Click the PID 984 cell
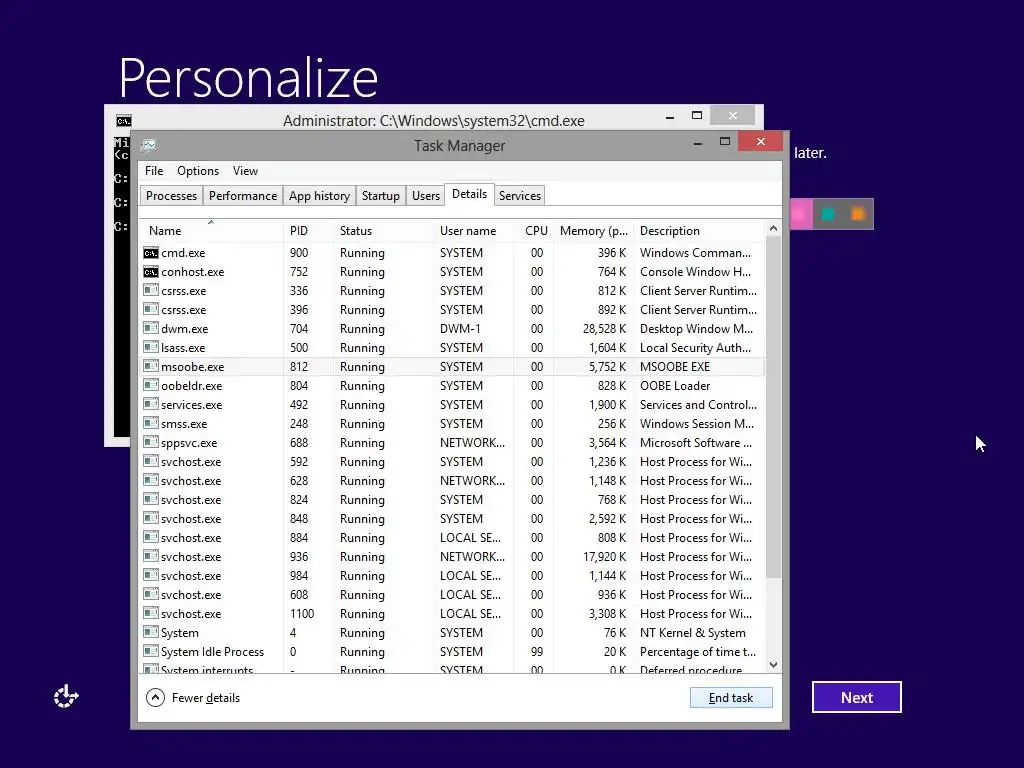The width and height of the screenshot is (1024, 768). point(299,575)
